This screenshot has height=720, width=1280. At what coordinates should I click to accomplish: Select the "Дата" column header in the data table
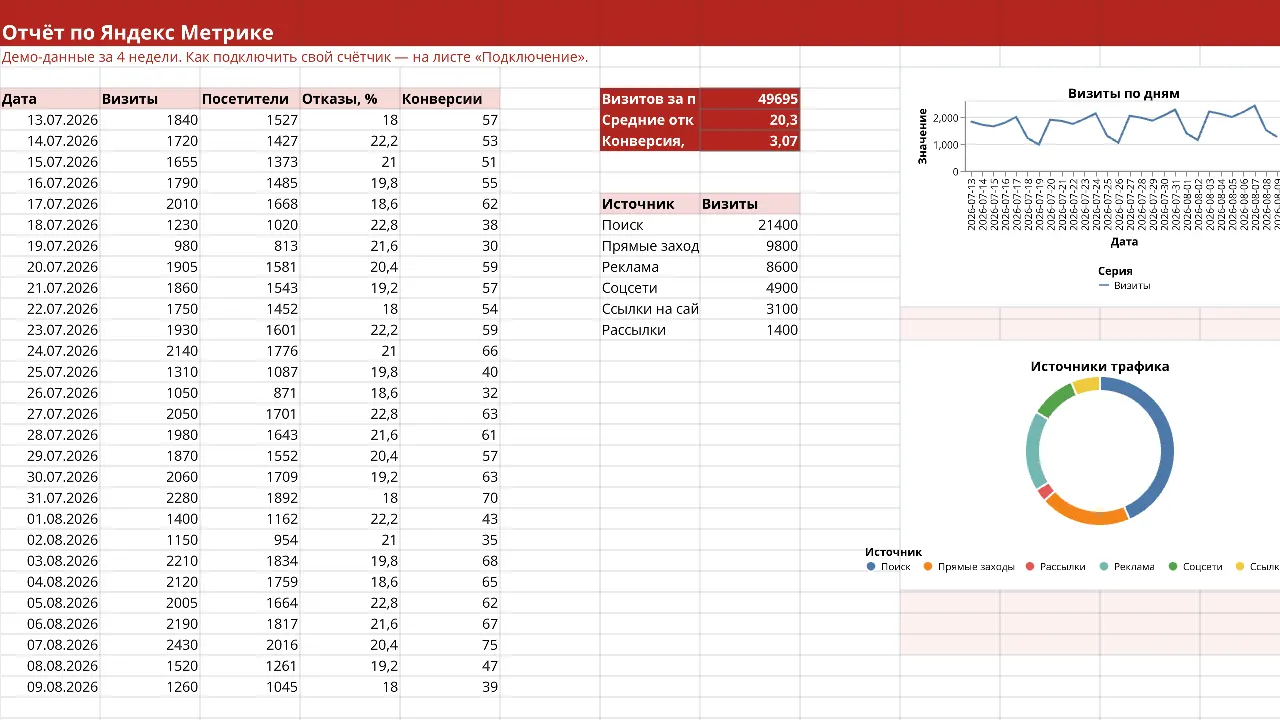(x=50, y=99)
